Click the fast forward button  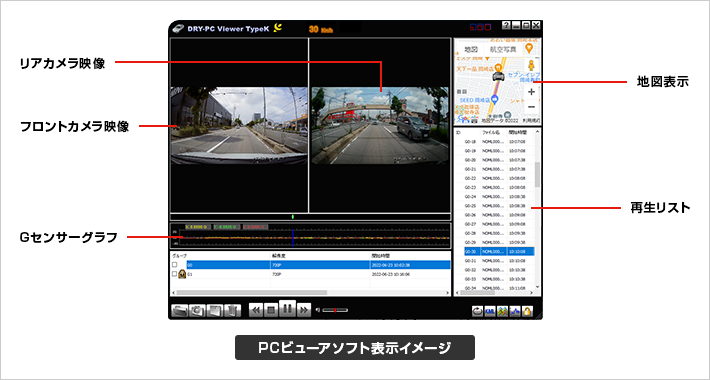304,310
